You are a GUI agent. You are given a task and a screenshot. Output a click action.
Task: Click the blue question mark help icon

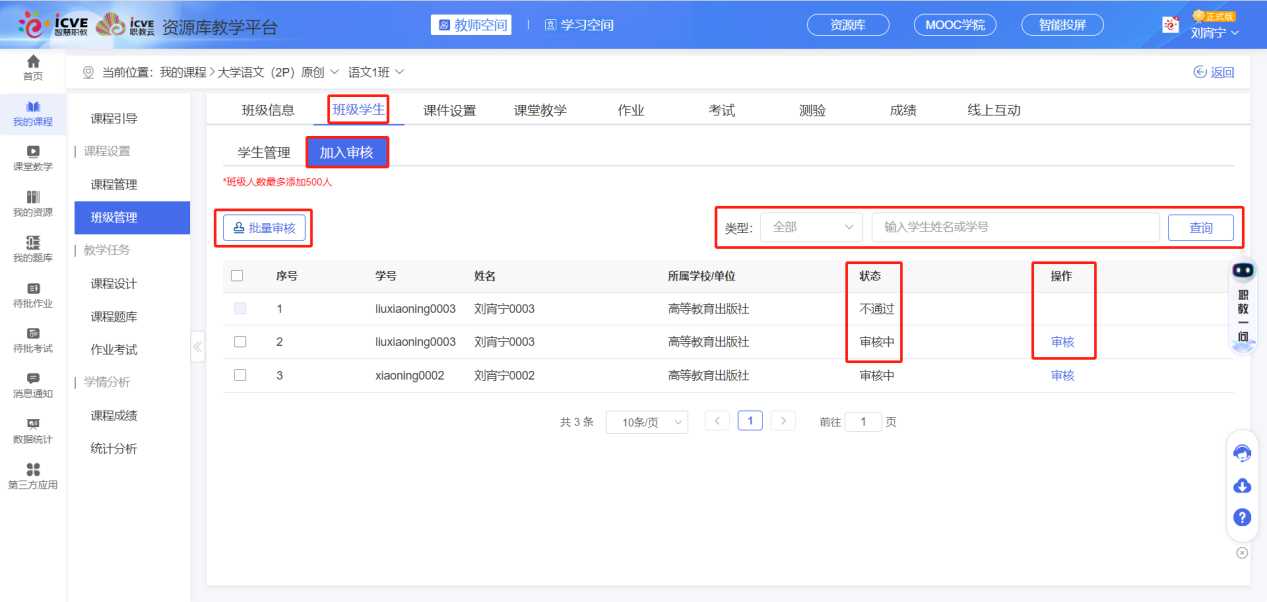[1241, 518]
